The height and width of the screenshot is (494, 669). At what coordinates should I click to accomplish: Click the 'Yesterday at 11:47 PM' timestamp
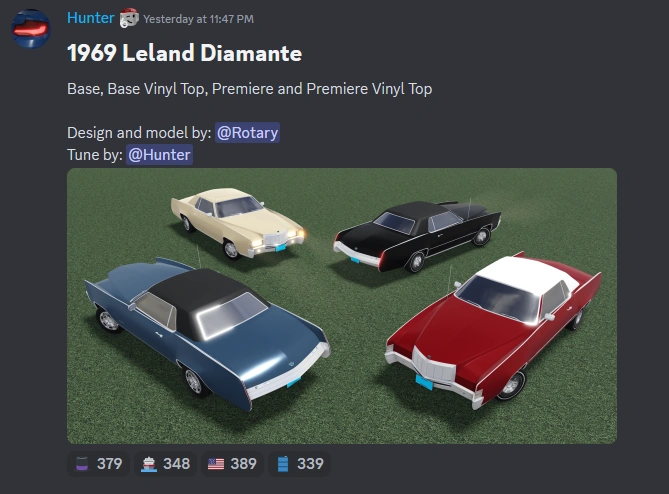tap(198, 19)
